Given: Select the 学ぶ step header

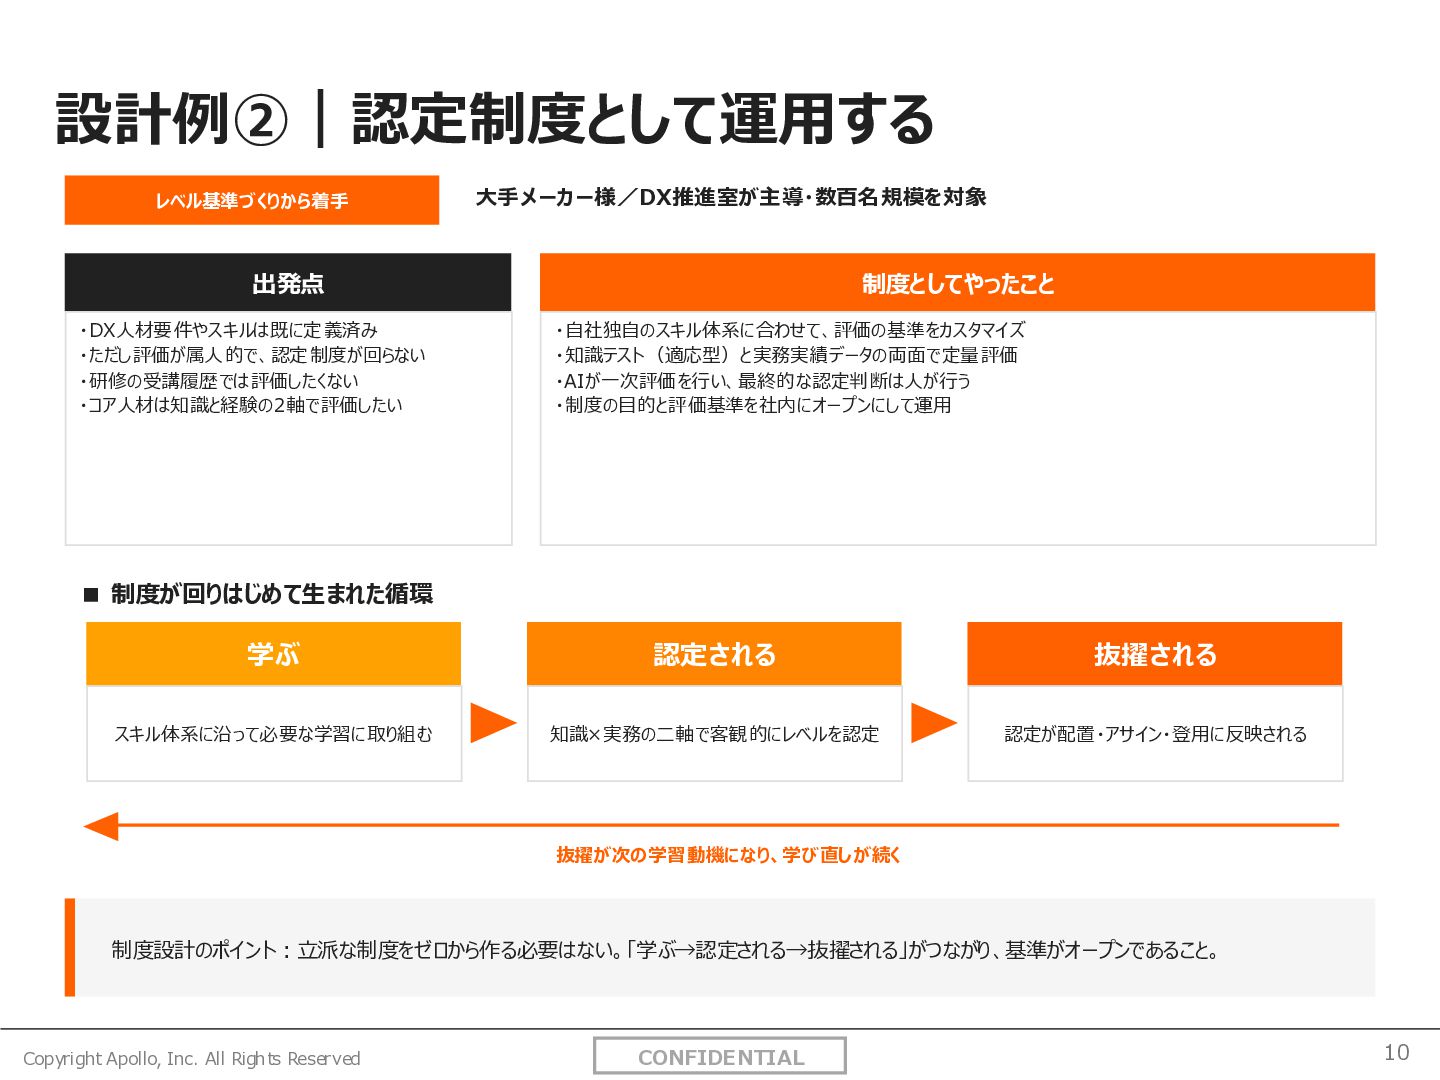Looking at the screenshot, I should (x=274, y=654).
